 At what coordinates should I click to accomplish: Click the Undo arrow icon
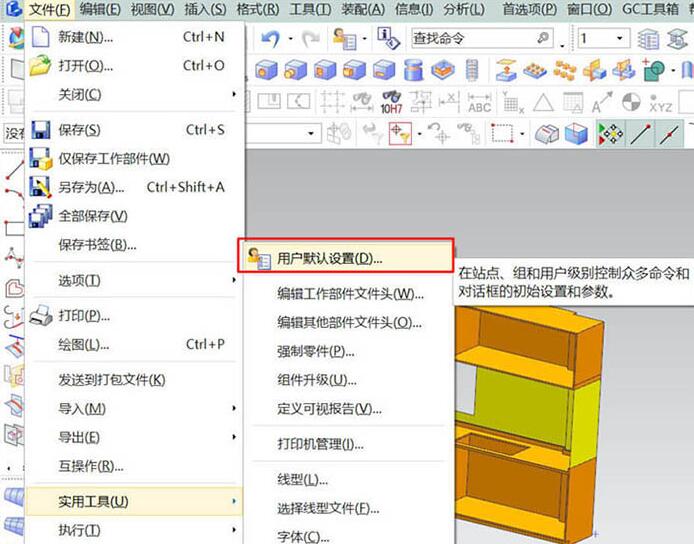269,39
